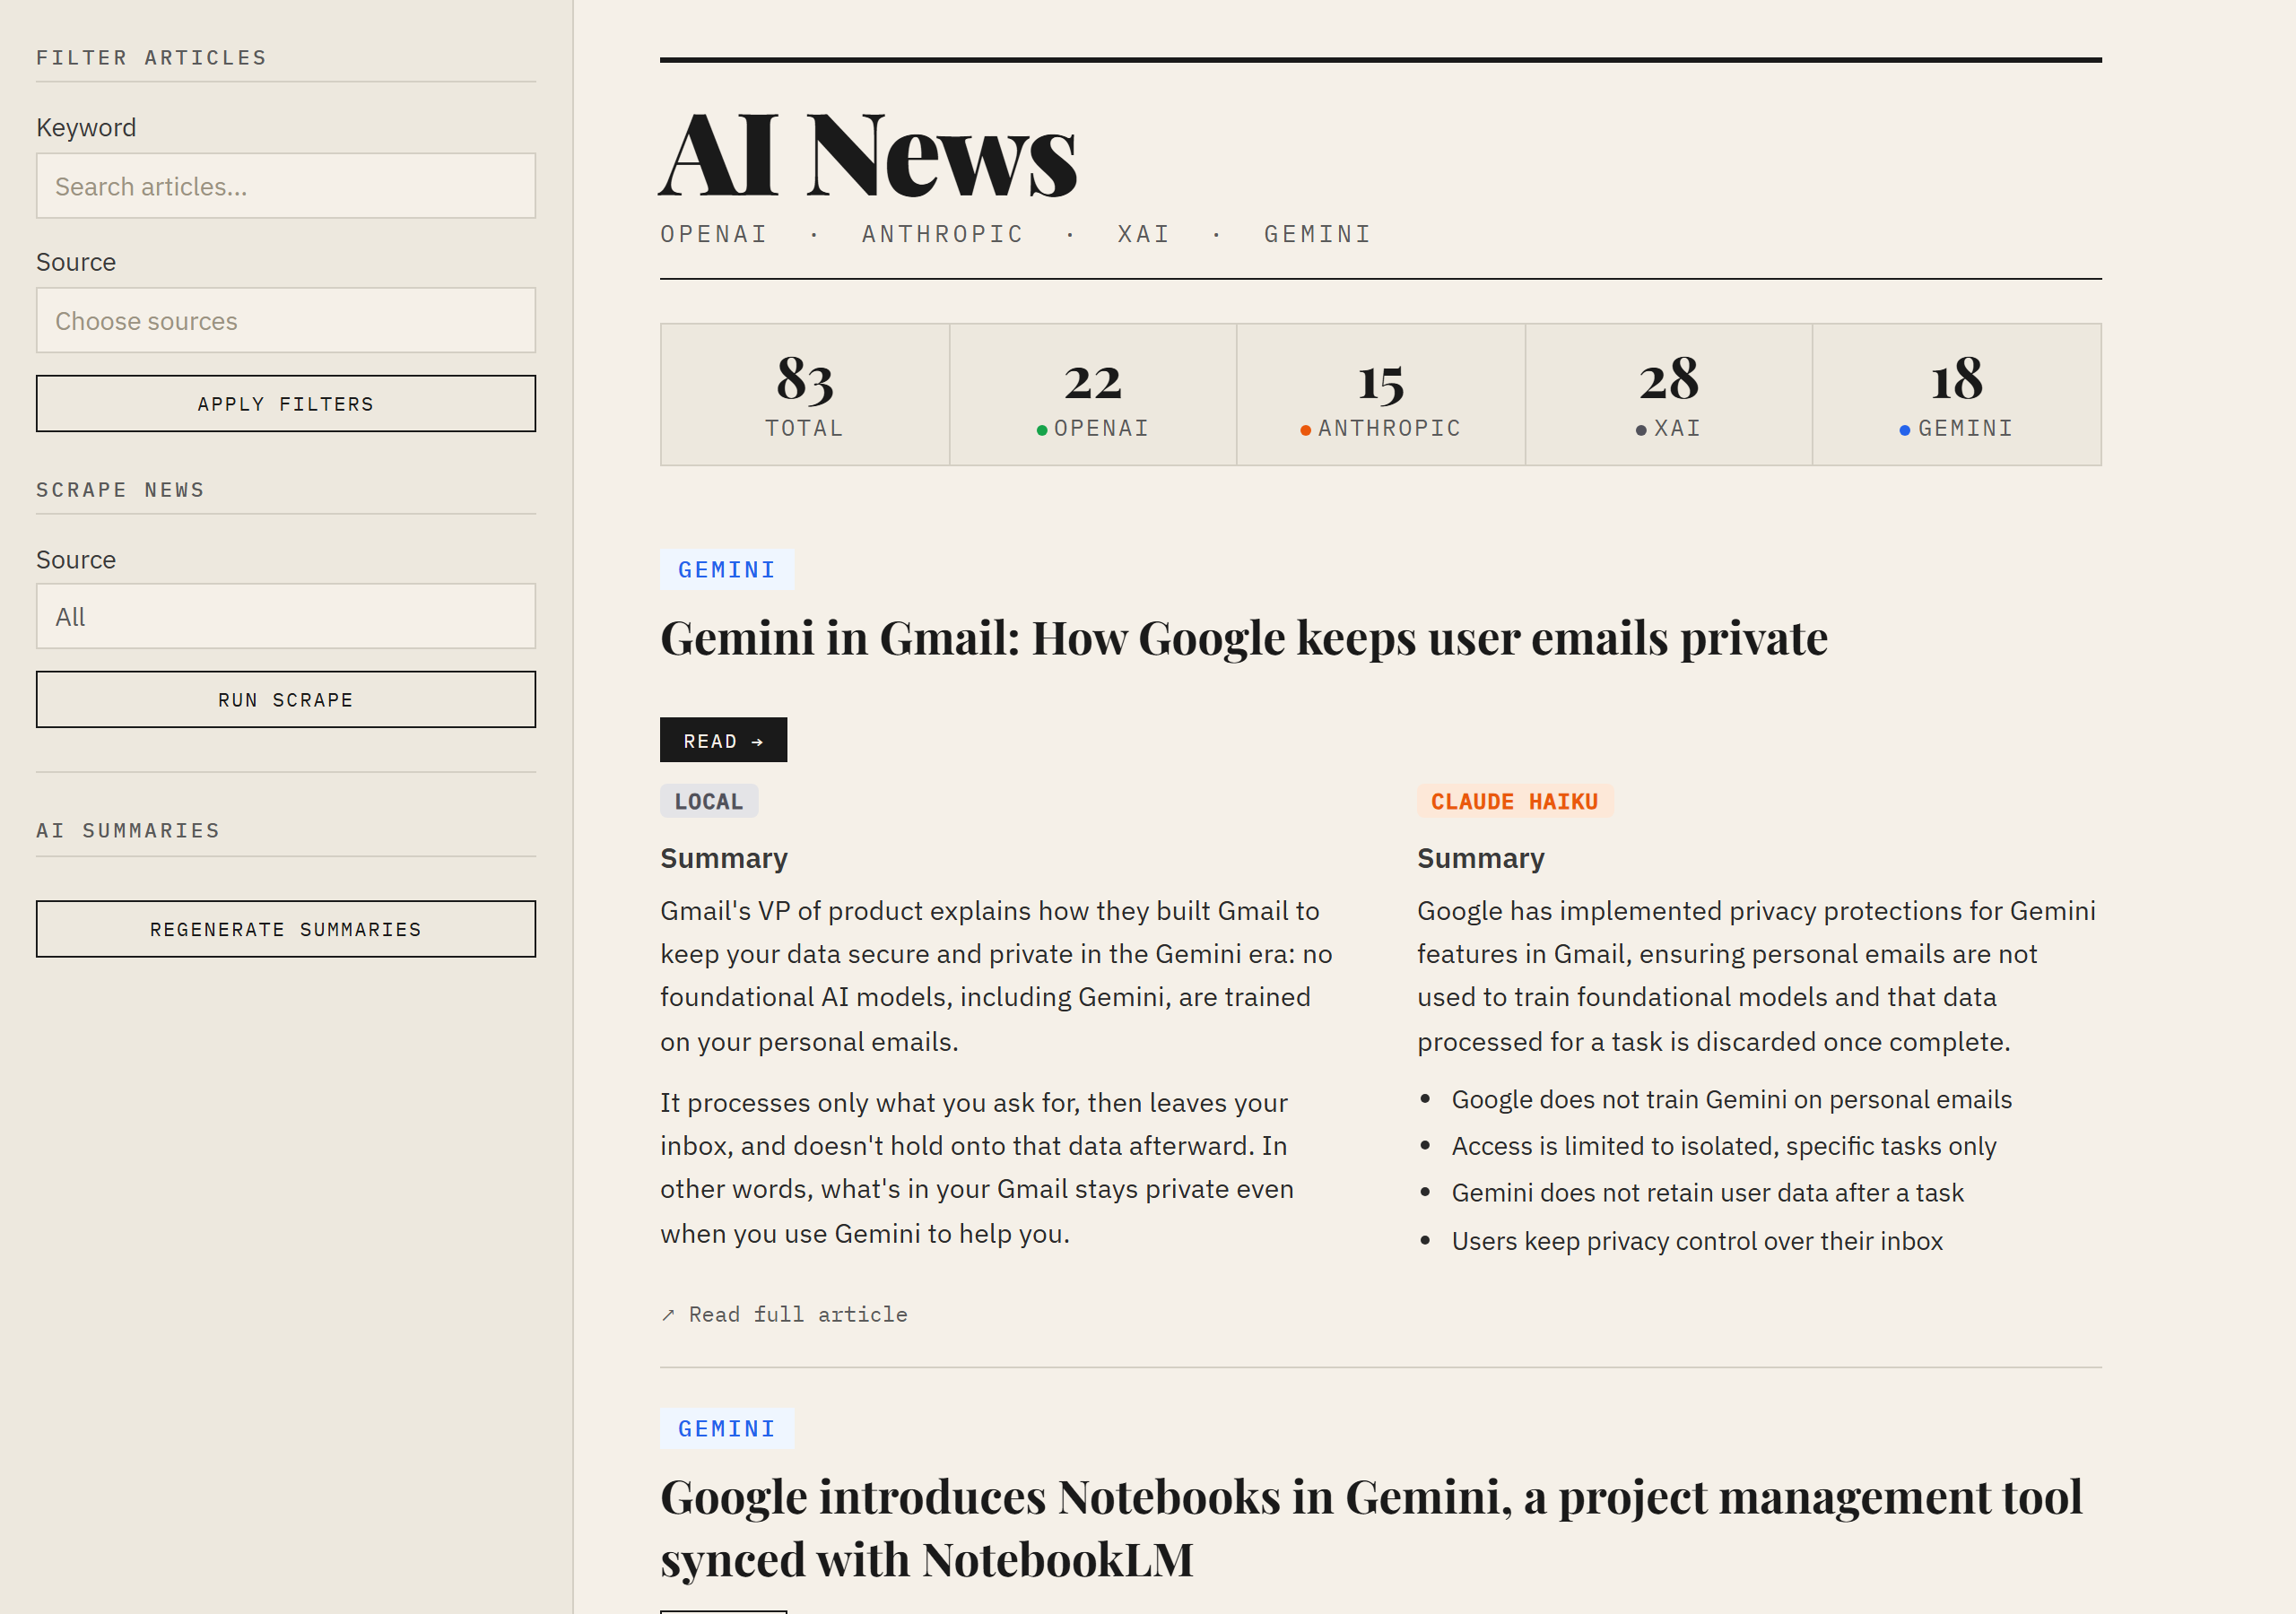The image size is (2296, 1614).
Task: Click the Gemini tag above the Notebooks article
Action: [x=727, y=1428]
